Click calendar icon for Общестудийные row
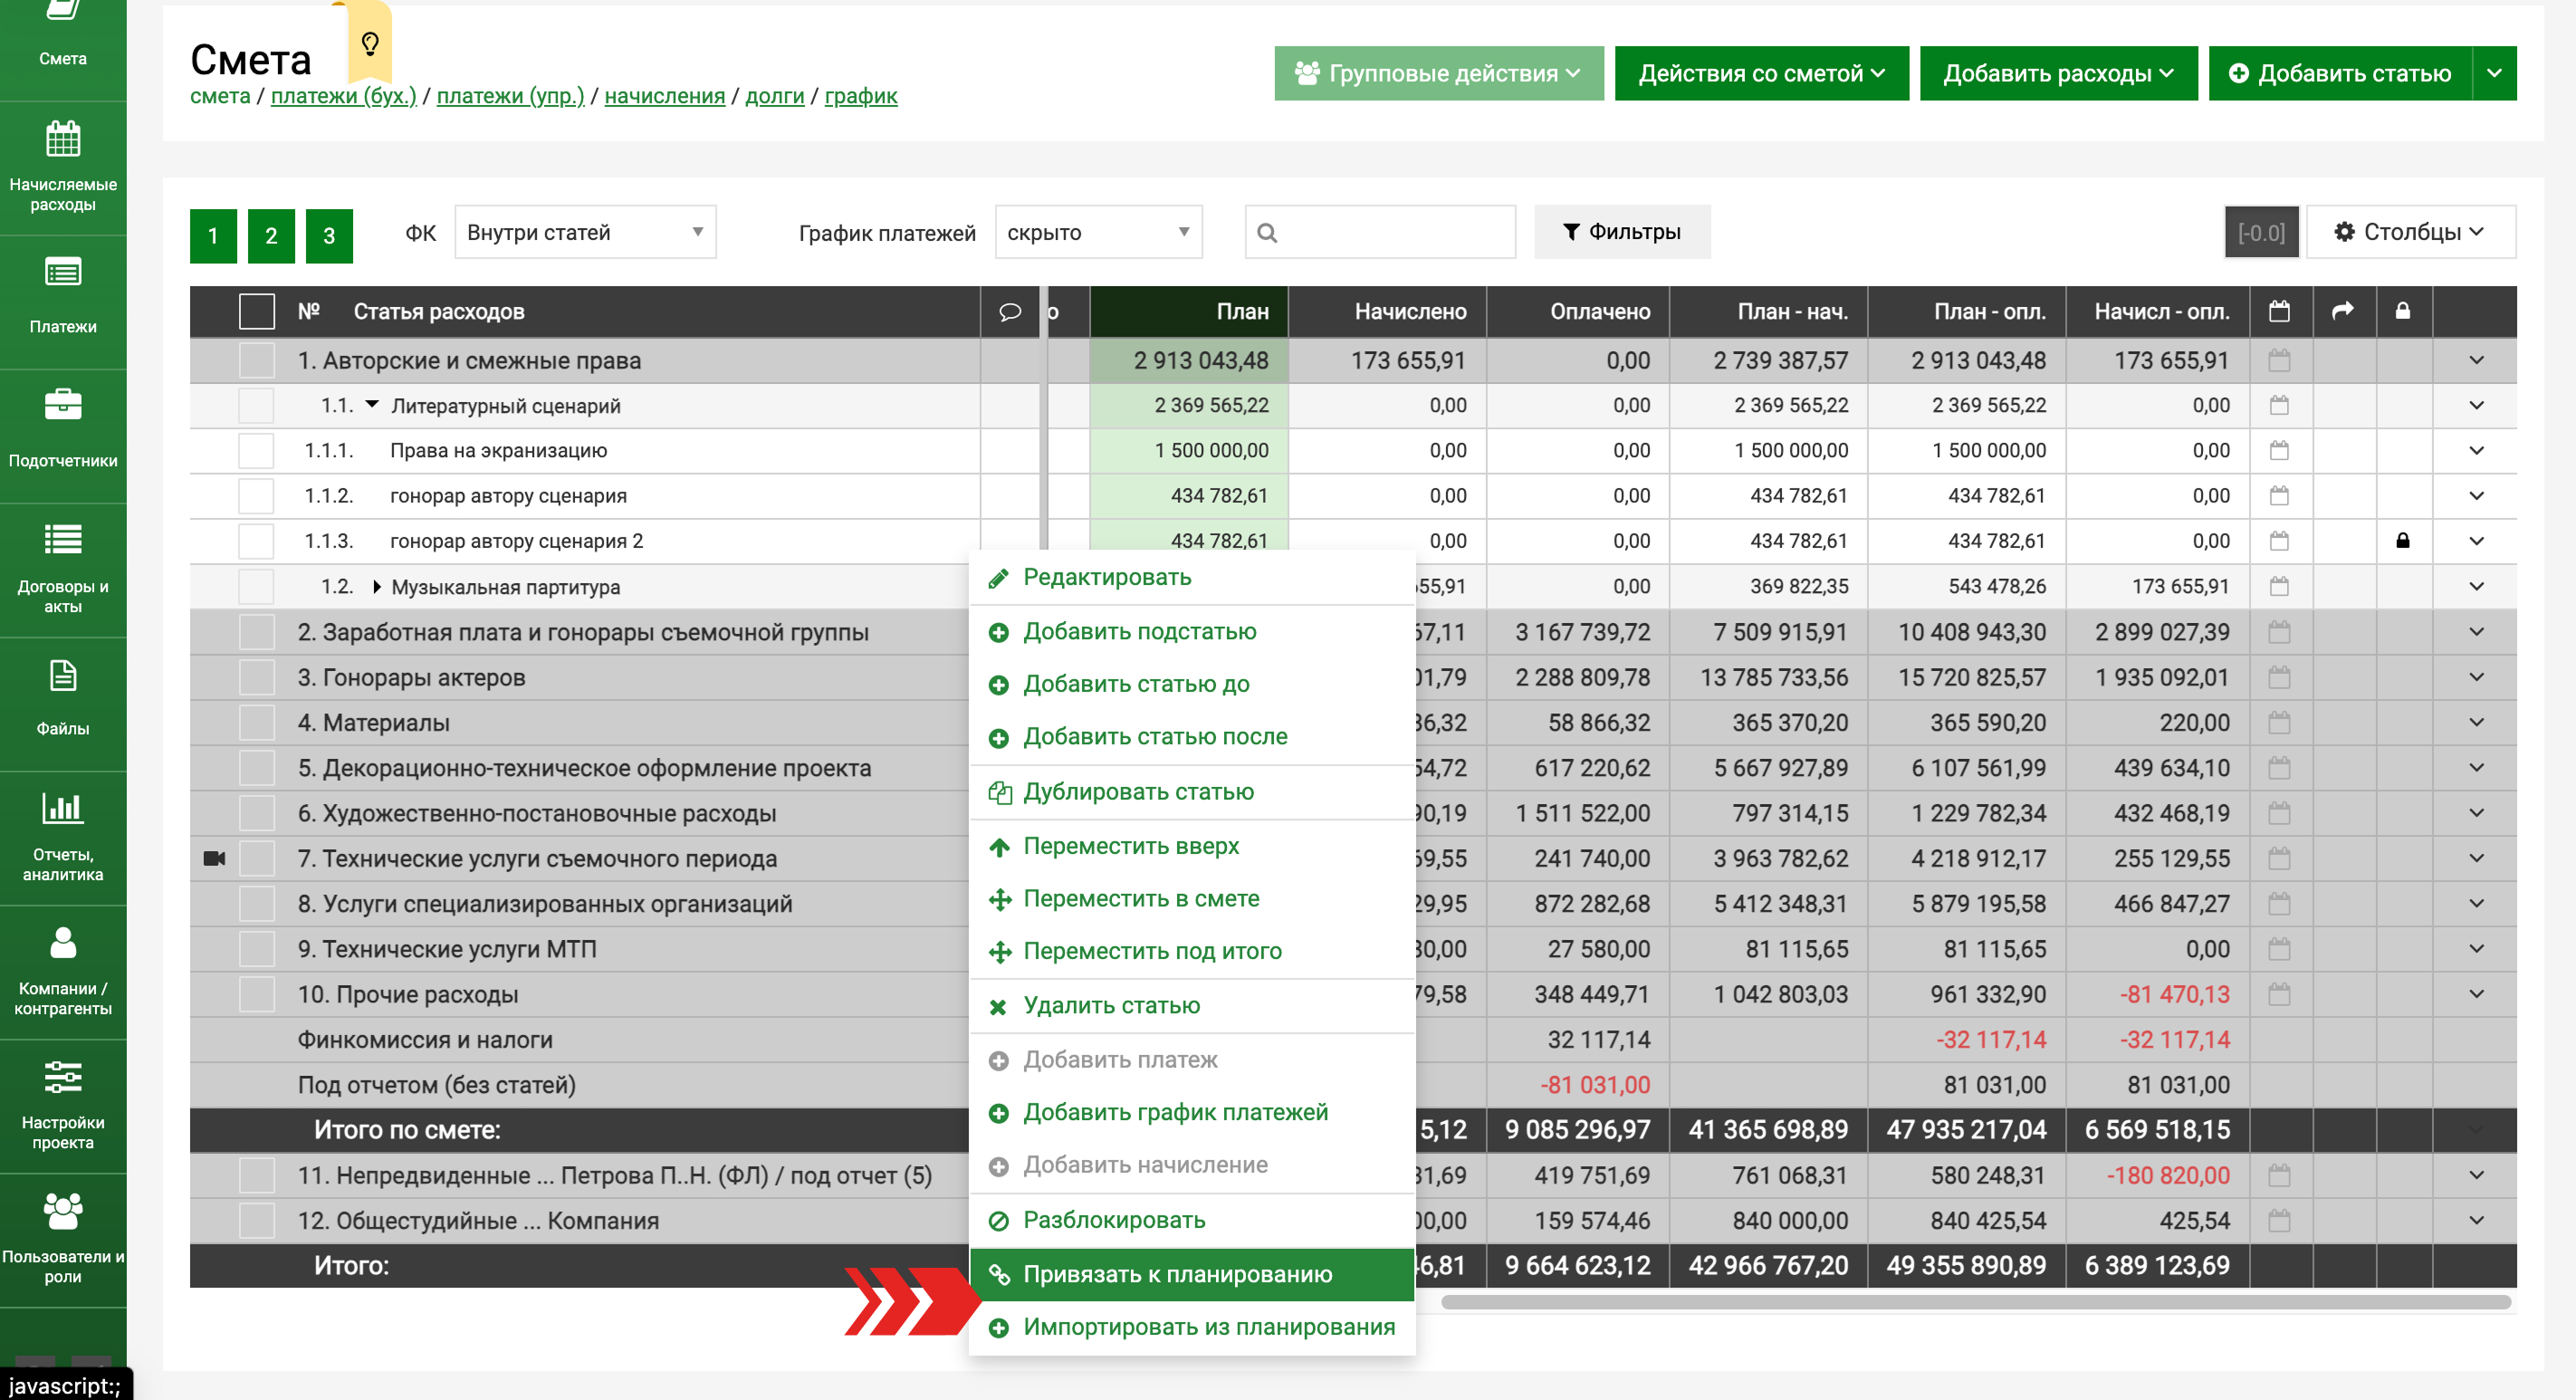 2279,1220
